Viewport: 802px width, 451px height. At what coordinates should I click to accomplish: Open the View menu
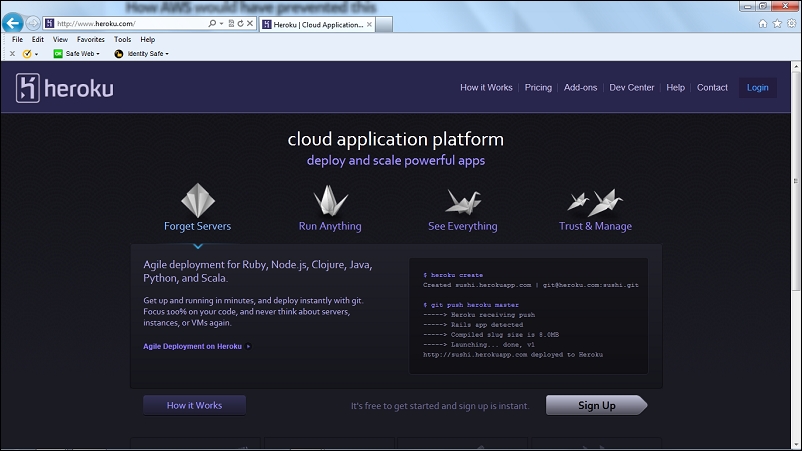tap(60, 39)
